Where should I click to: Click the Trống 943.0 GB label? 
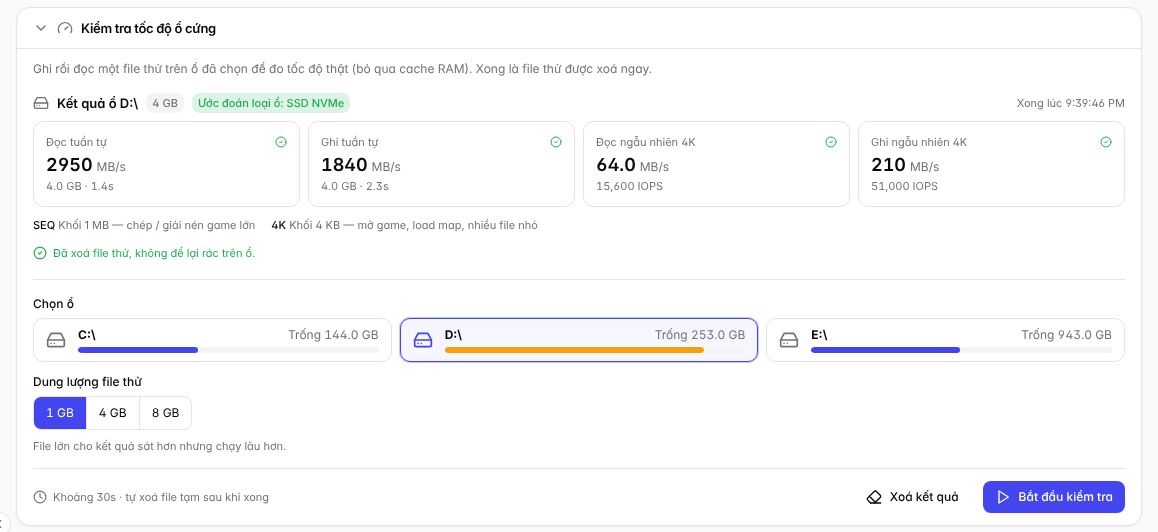(x=1066, y=335)
